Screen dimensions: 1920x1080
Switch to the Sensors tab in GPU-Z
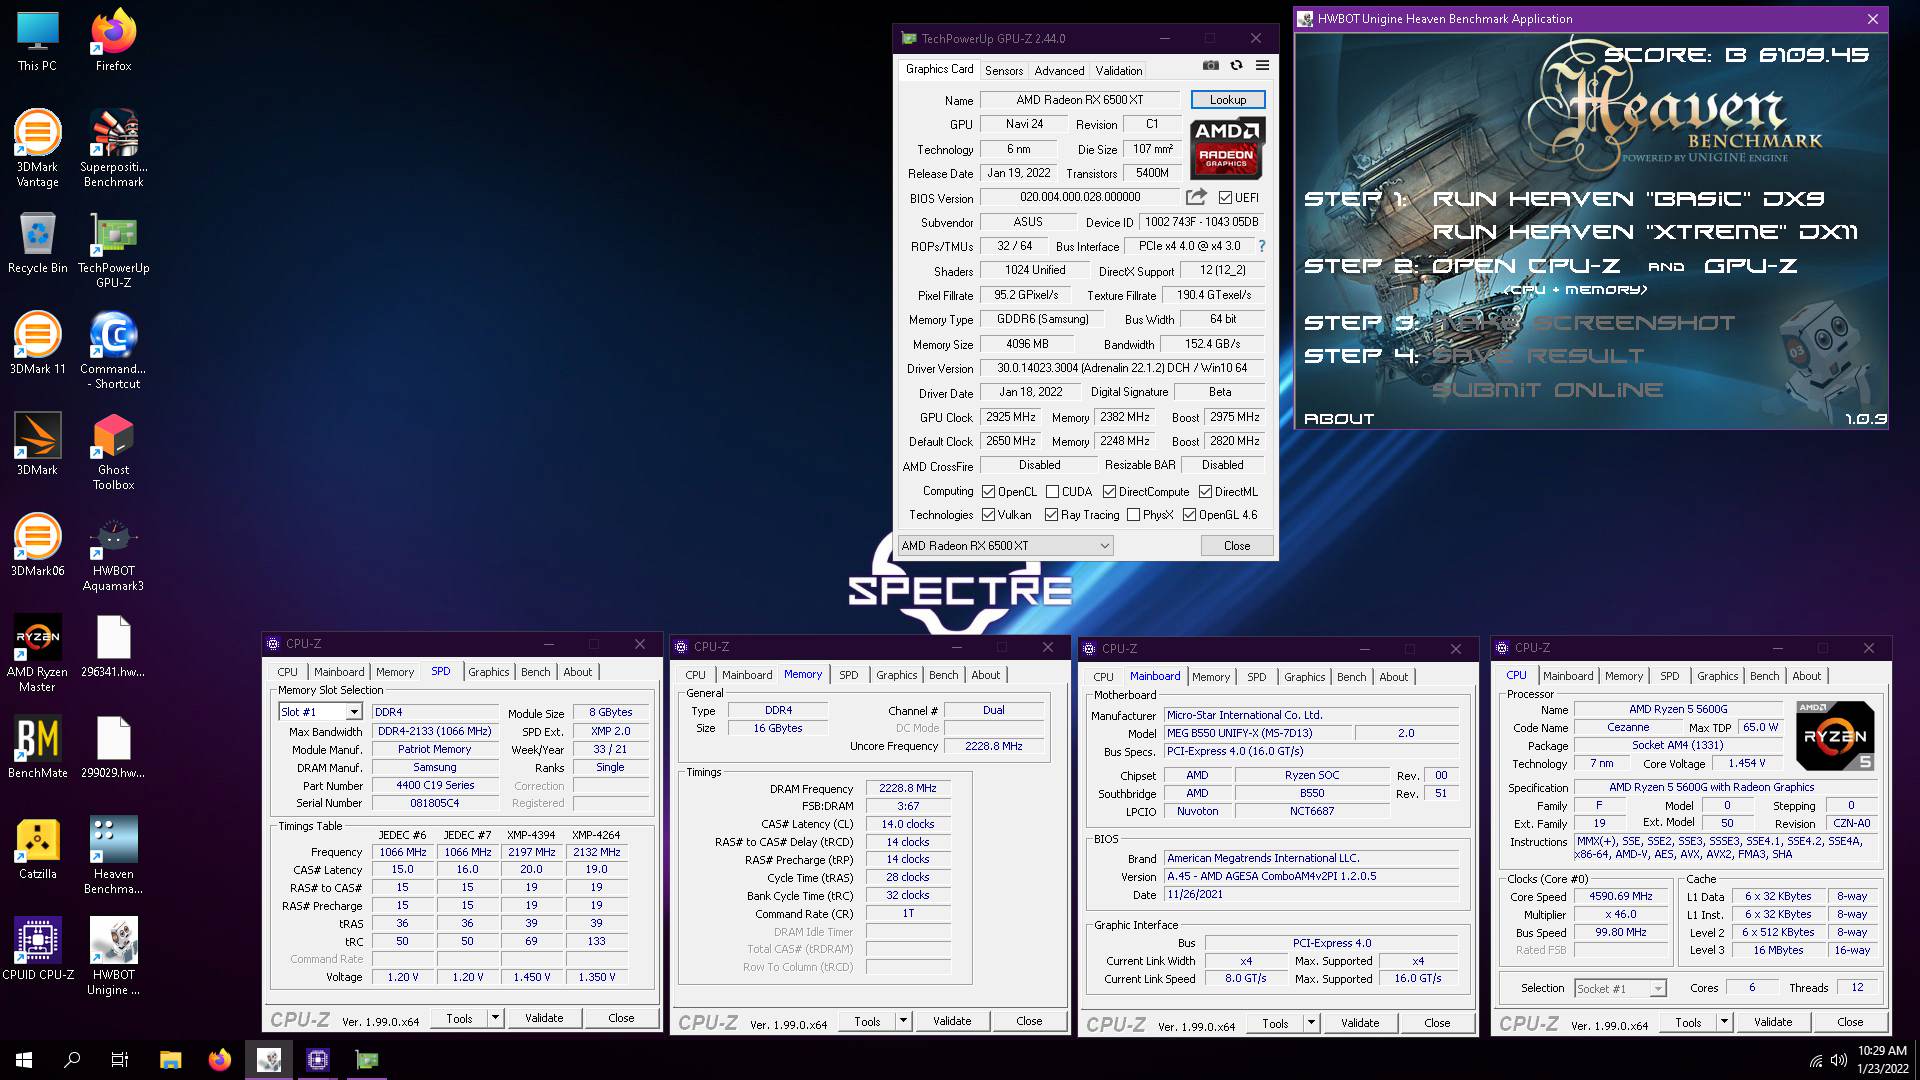1003,71
